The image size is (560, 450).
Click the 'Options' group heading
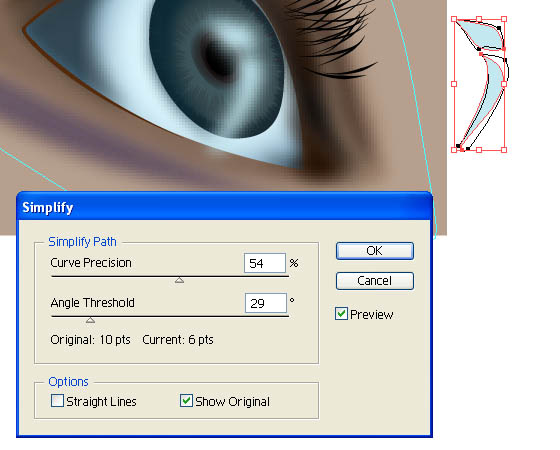68,382
